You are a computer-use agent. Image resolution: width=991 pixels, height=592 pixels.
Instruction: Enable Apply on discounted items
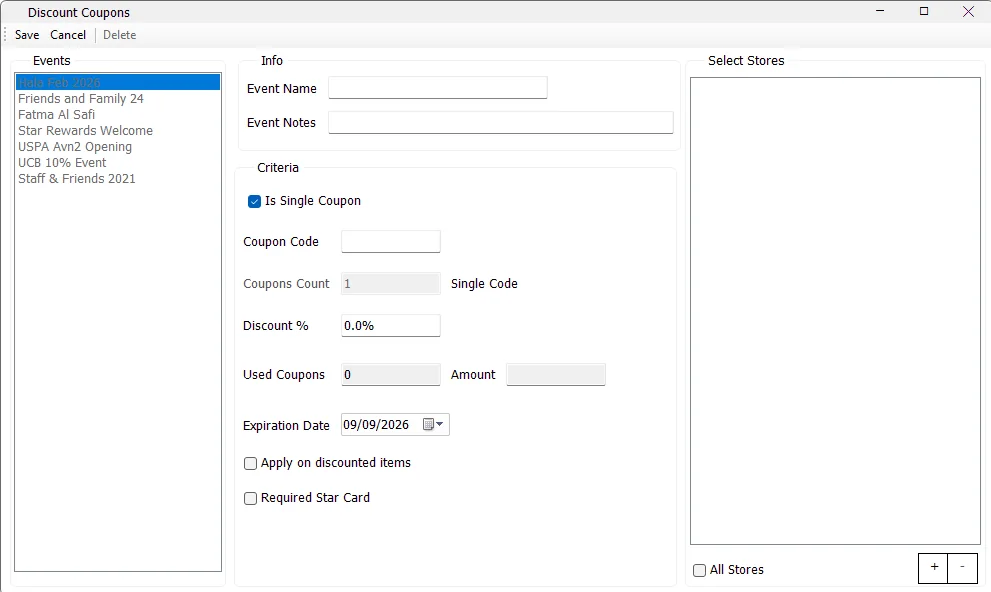(x=250, y=464)
